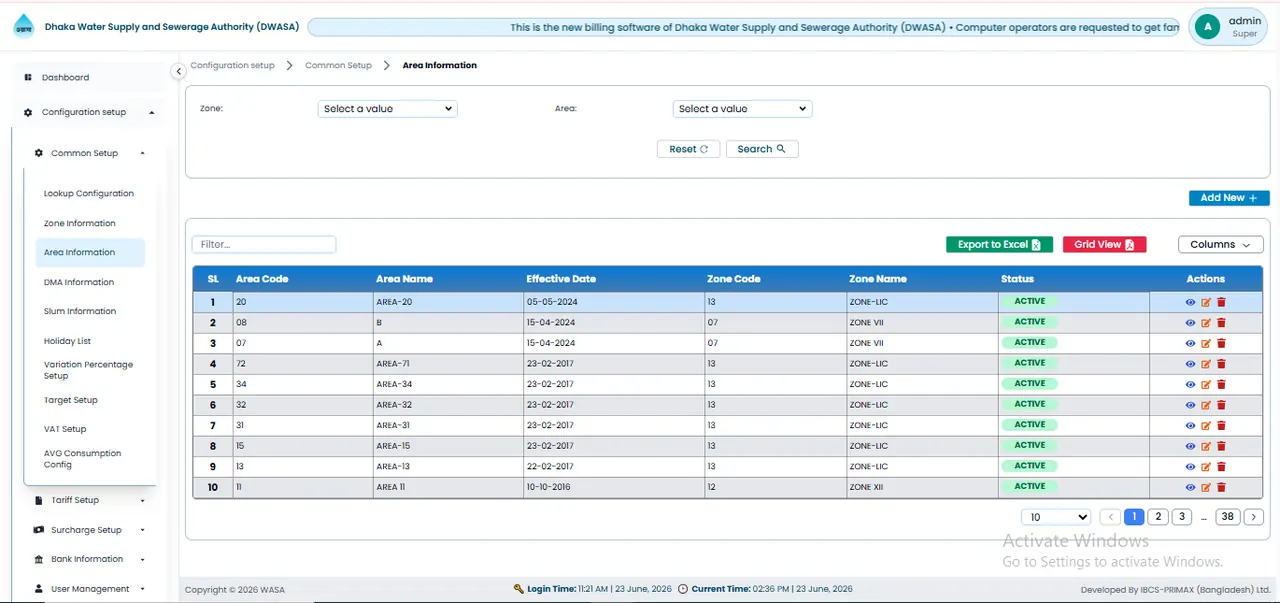Expand the Tariff Setup menu

89,500
